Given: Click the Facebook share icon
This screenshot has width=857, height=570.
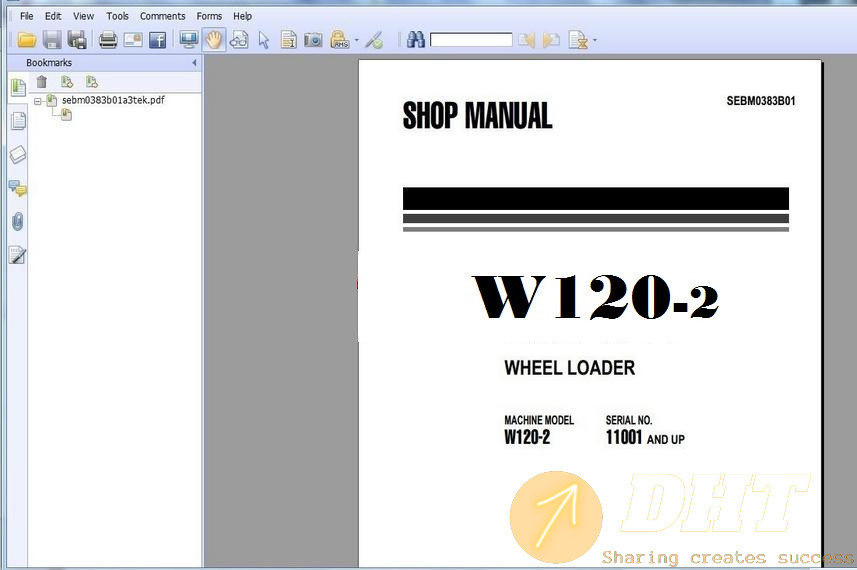Looking at the screenshot, I should 157,40.
